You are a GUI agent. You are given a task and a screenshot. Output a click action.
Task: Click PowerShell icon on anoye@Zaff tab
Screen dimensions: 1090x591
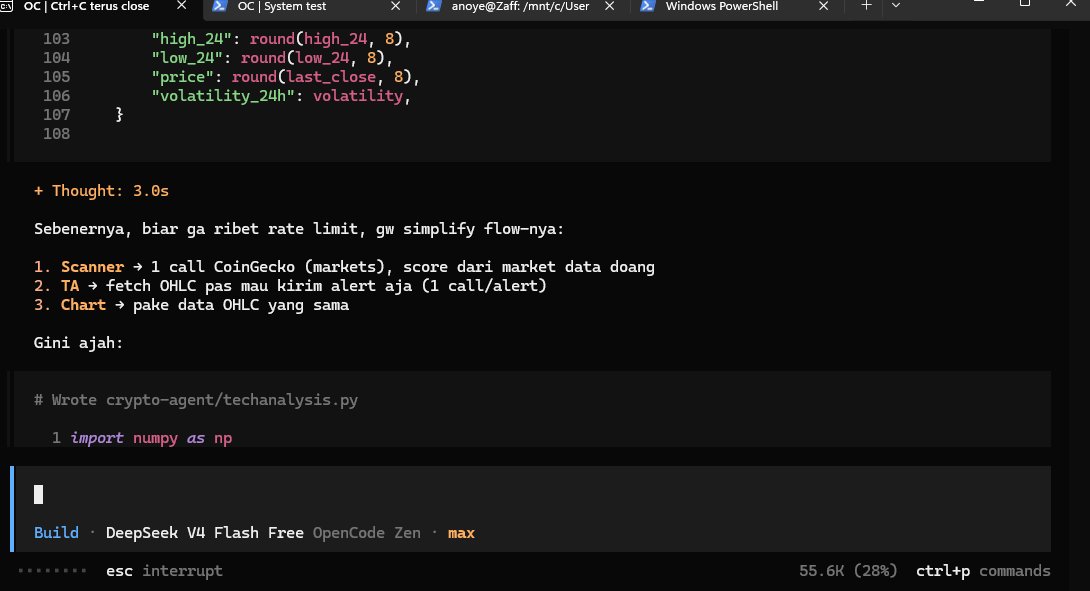pos(433,6)
